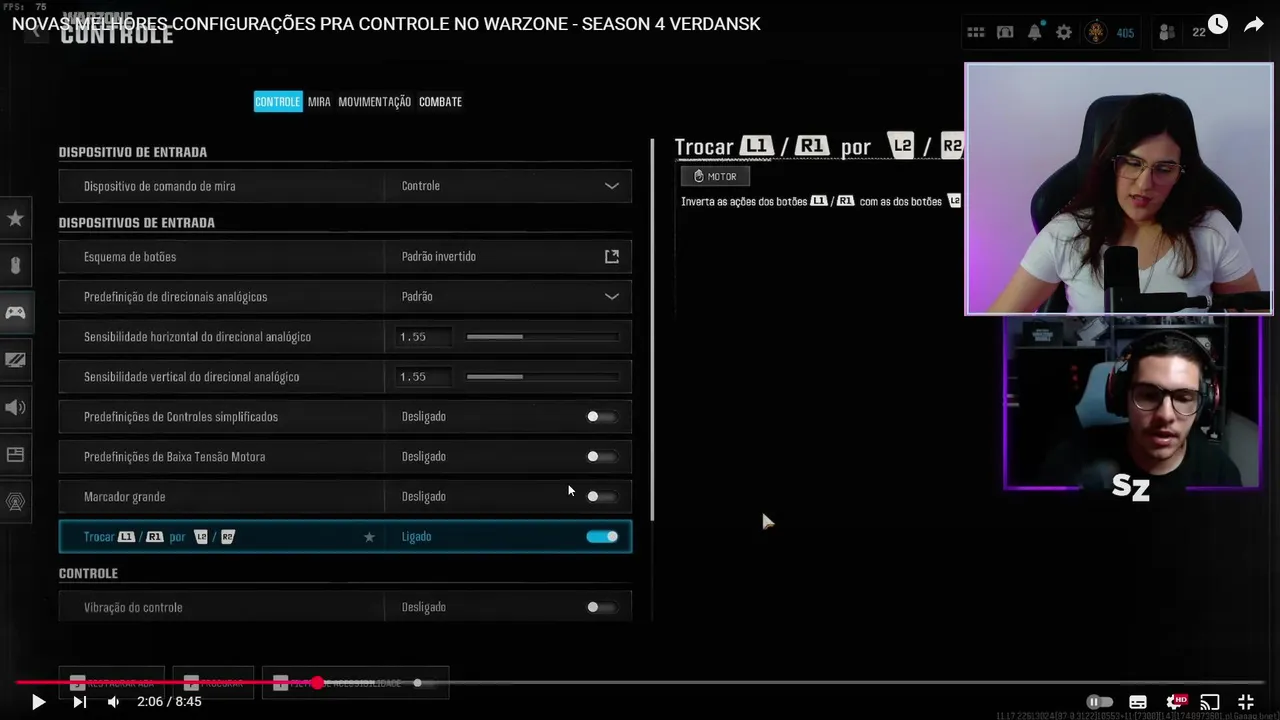Toggle Predefinições de Controles simplificados switch
The height and width of the screenshot is (720, 1280).
[x=602, y=417]
